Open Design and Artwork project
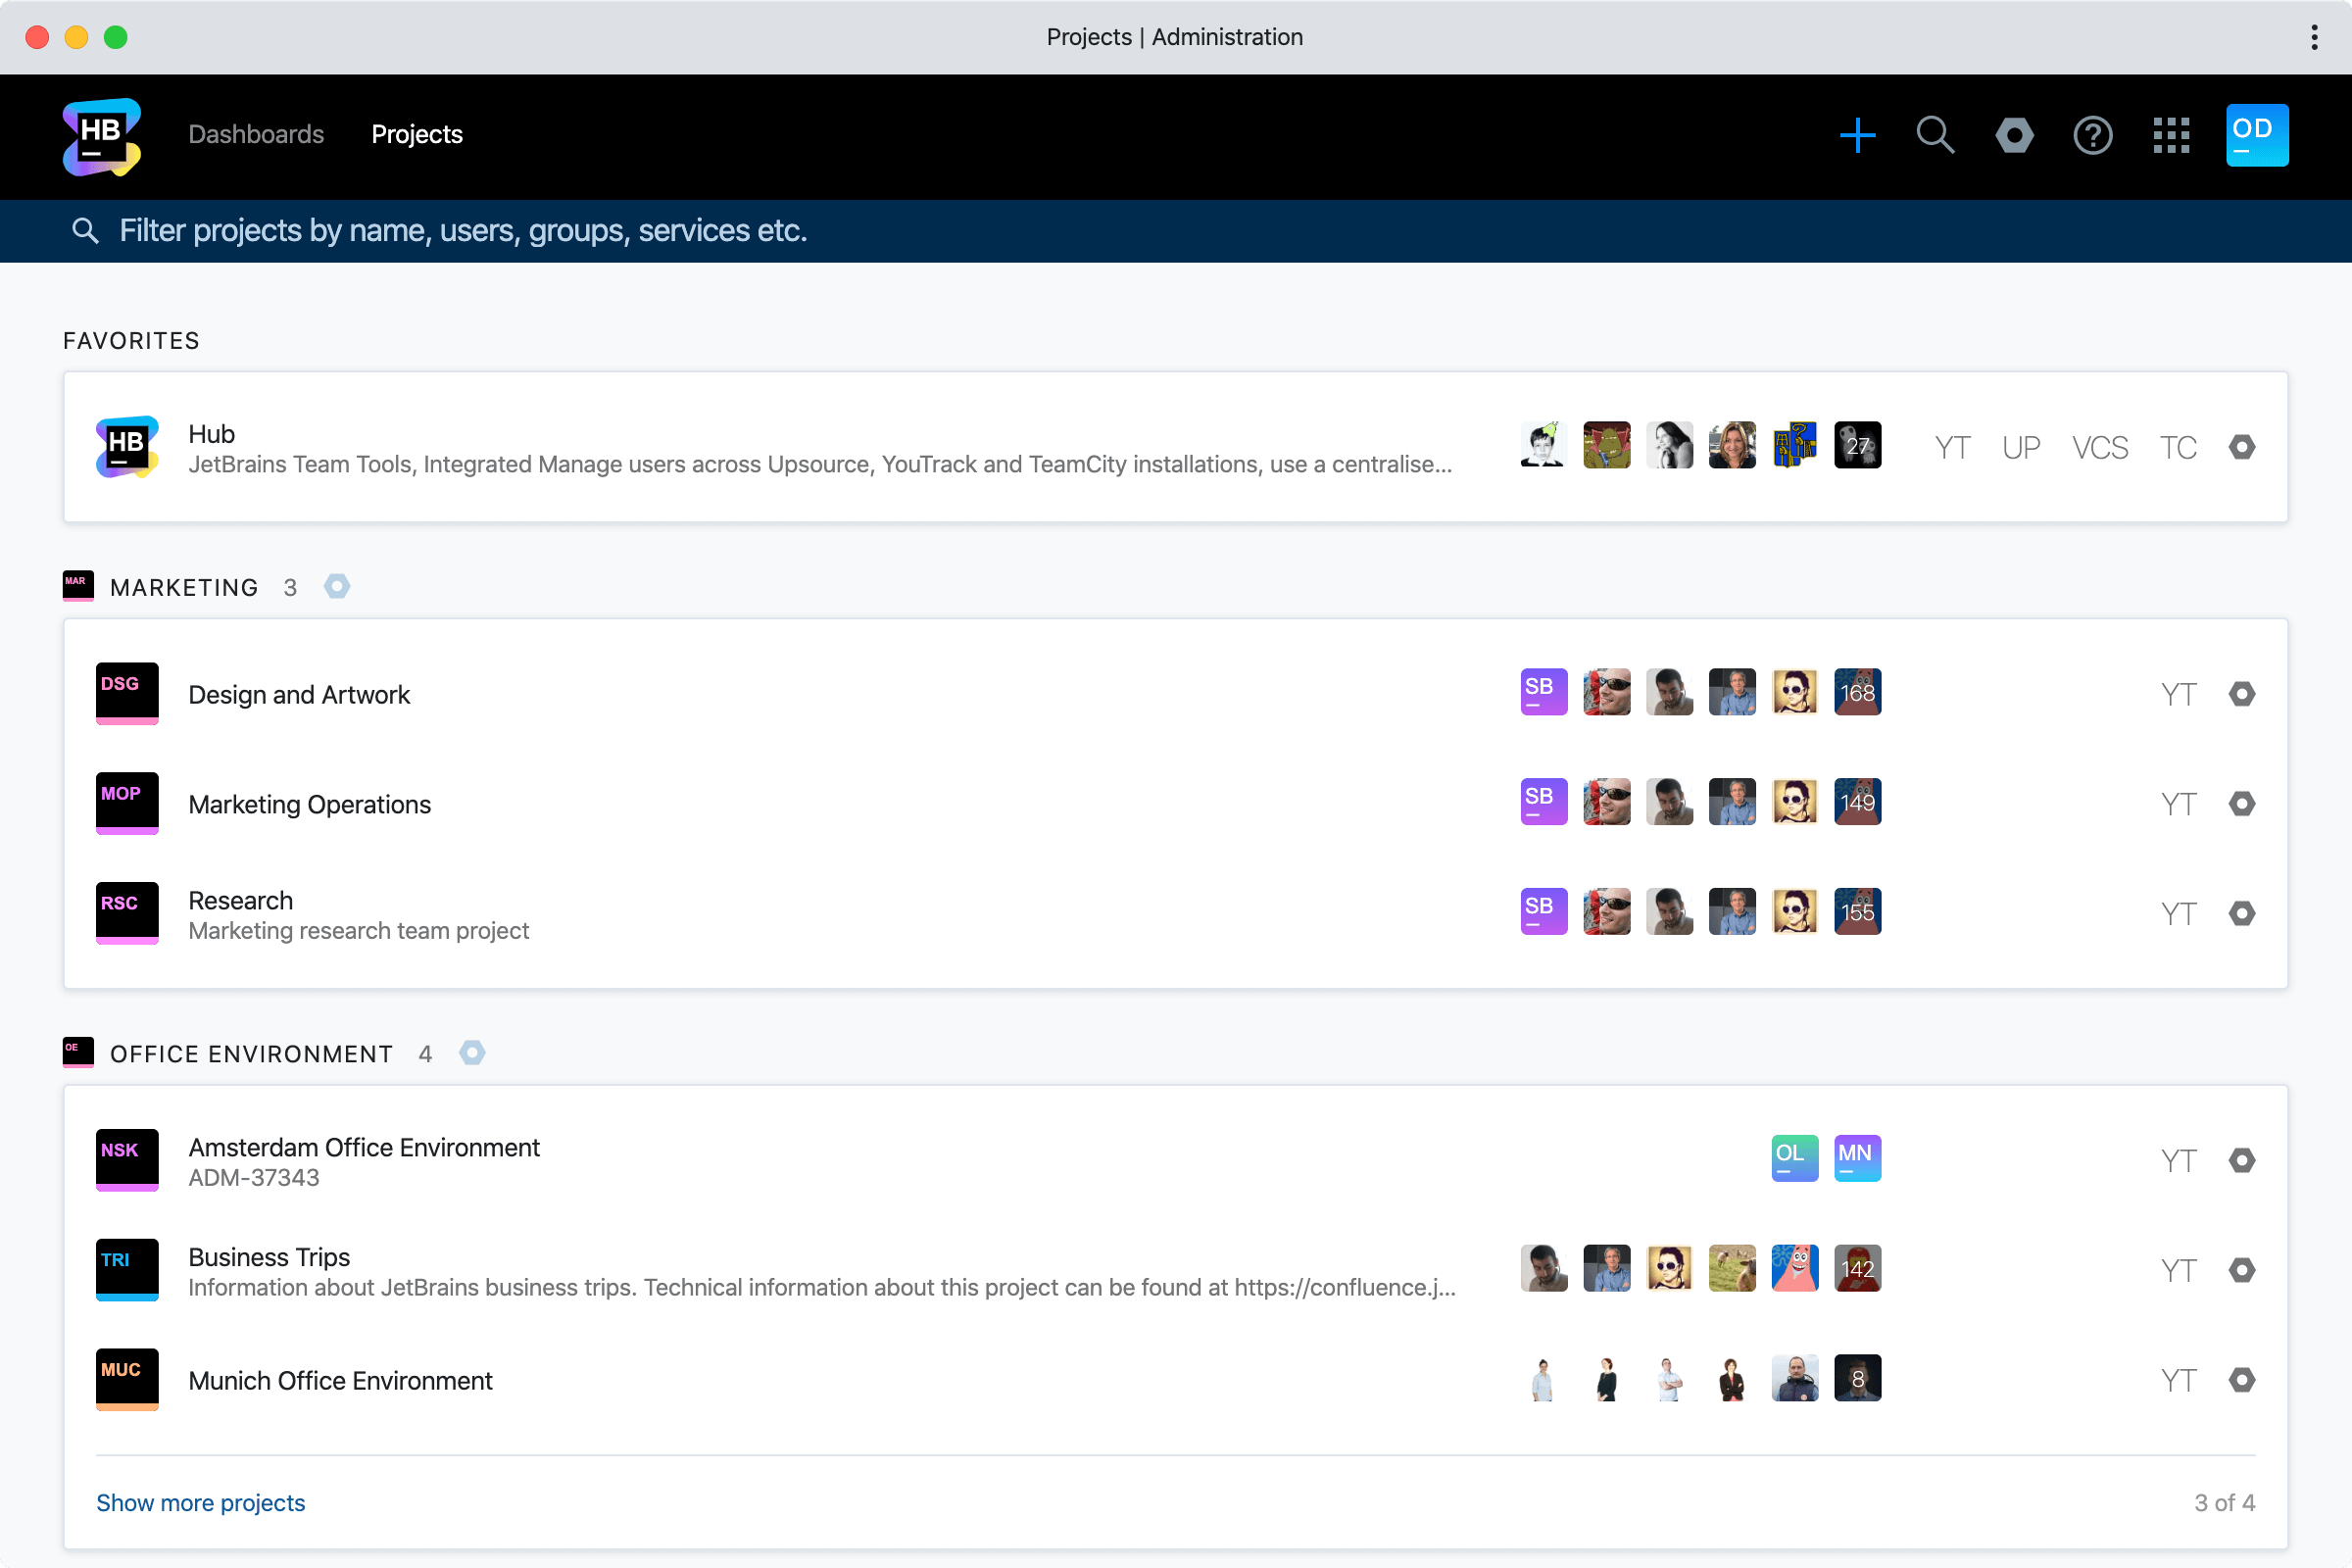2352x1568 pixels. 299,695
